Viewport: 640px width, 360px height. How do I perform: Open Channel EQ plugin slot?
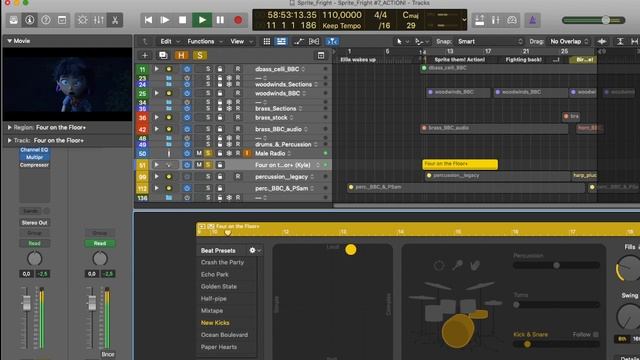34,150
